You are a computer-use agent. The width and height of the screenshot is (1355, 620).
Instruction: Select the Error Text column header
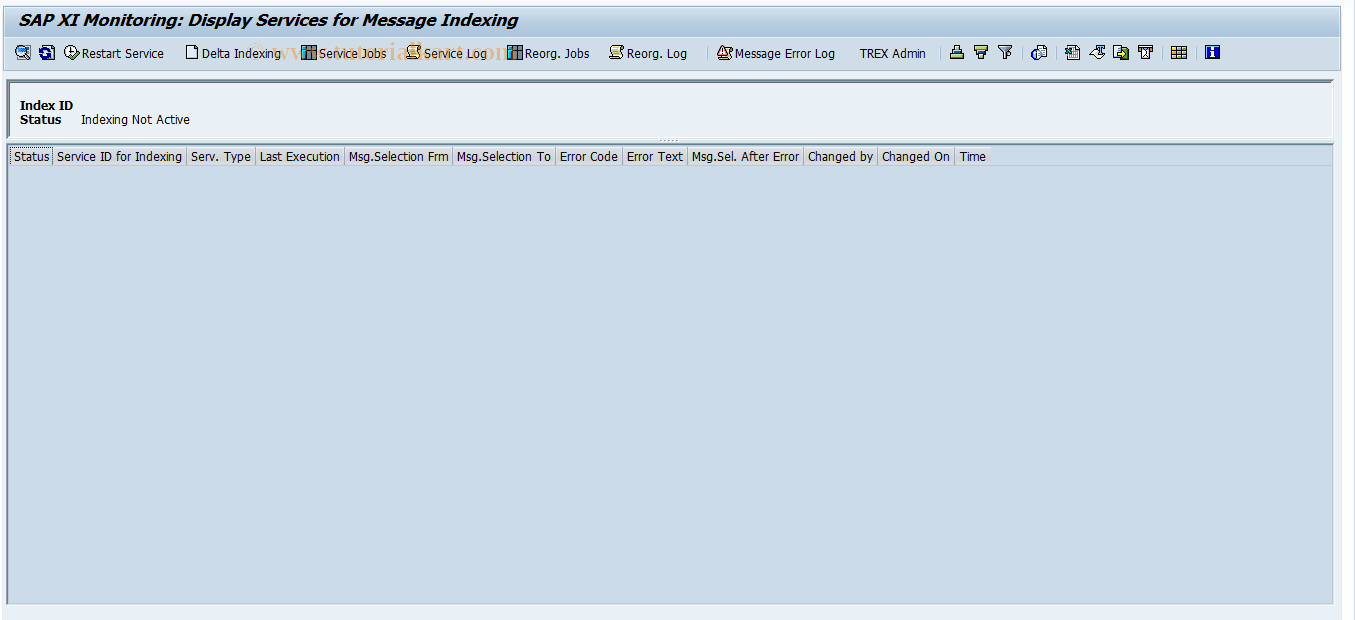655,156
